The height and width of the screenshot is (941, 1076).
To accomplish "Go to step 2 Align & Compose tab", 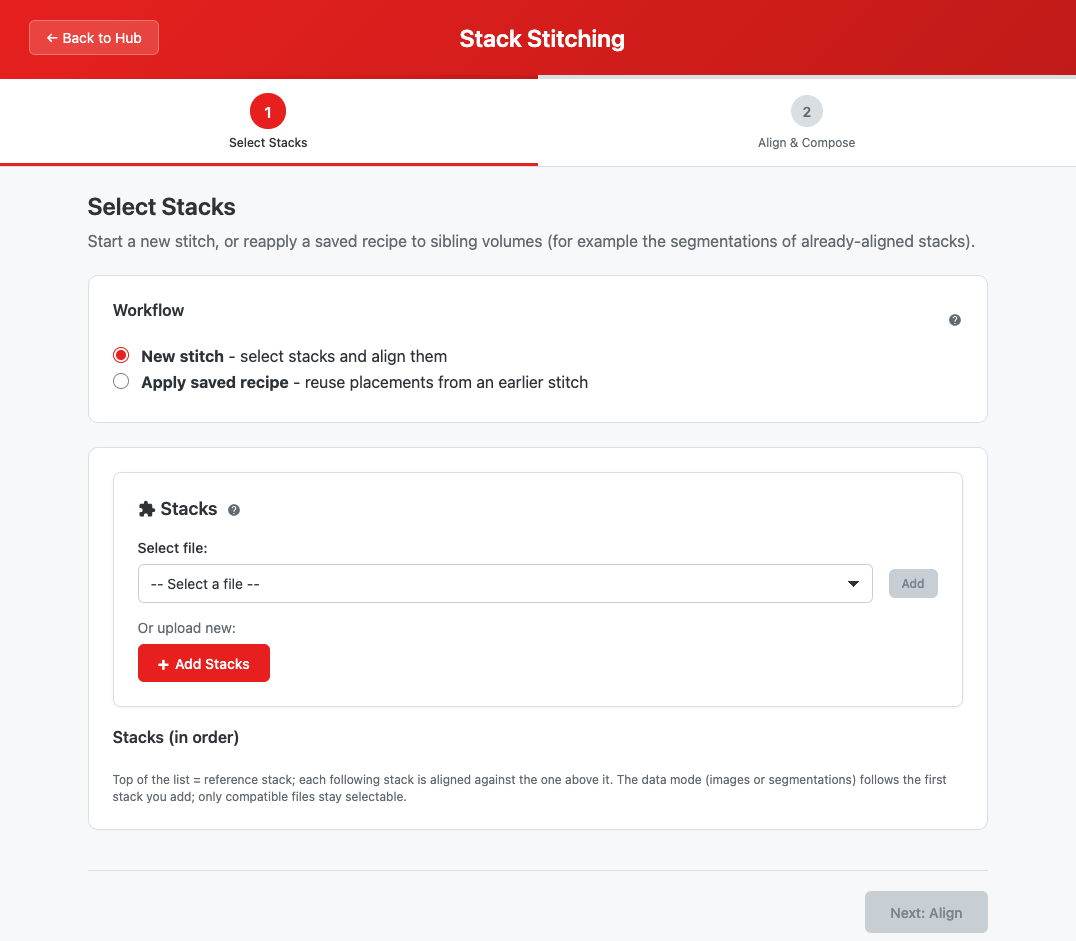I will (x=806, y=122).
